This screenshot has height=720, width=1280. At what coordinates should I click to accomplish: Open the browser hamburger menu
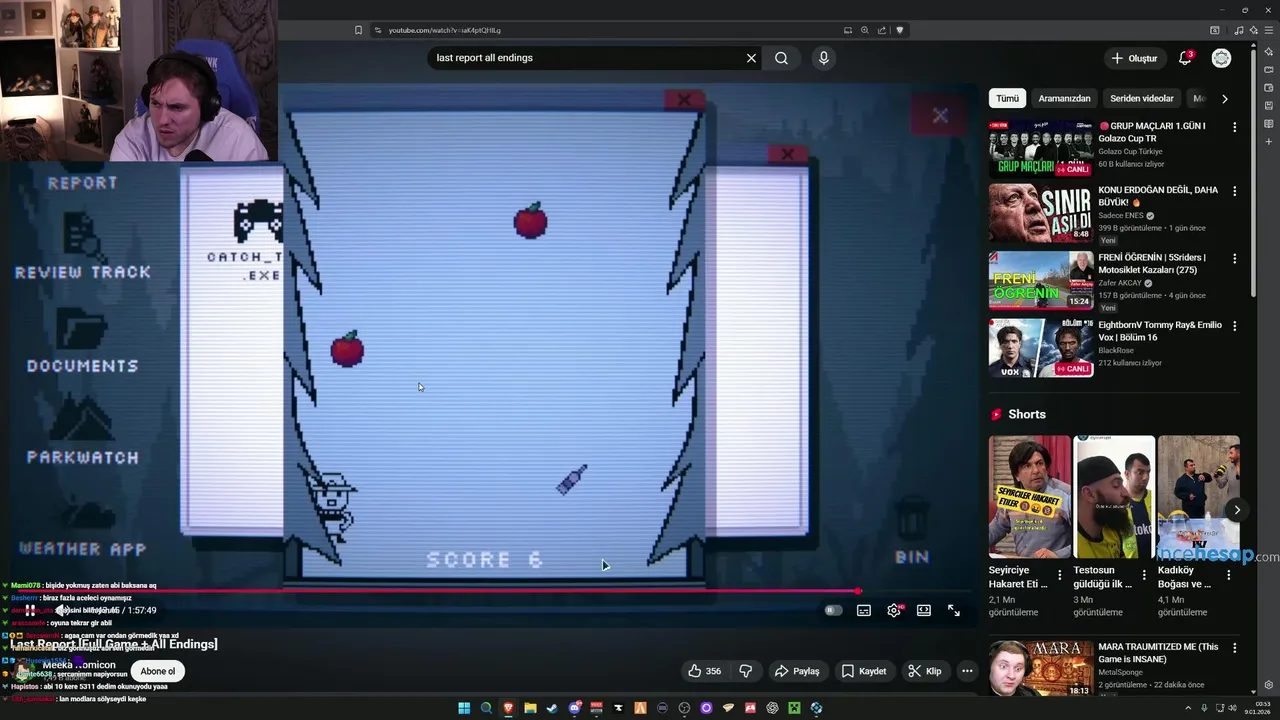click(x=1269, y=30)
